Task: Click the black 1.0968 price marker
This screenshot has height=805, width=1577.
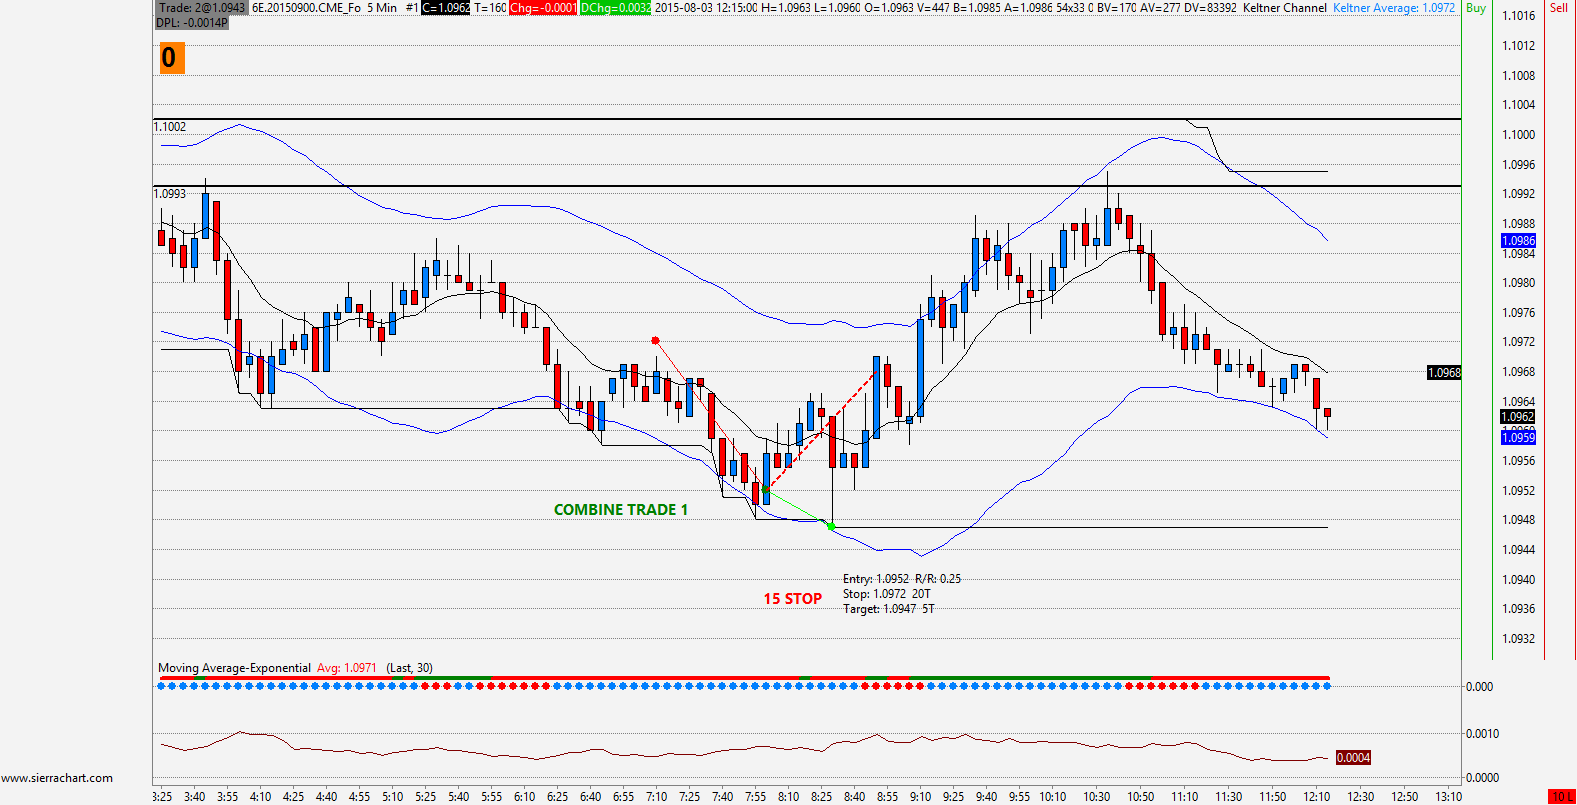Action: (x=1444, y=373)
